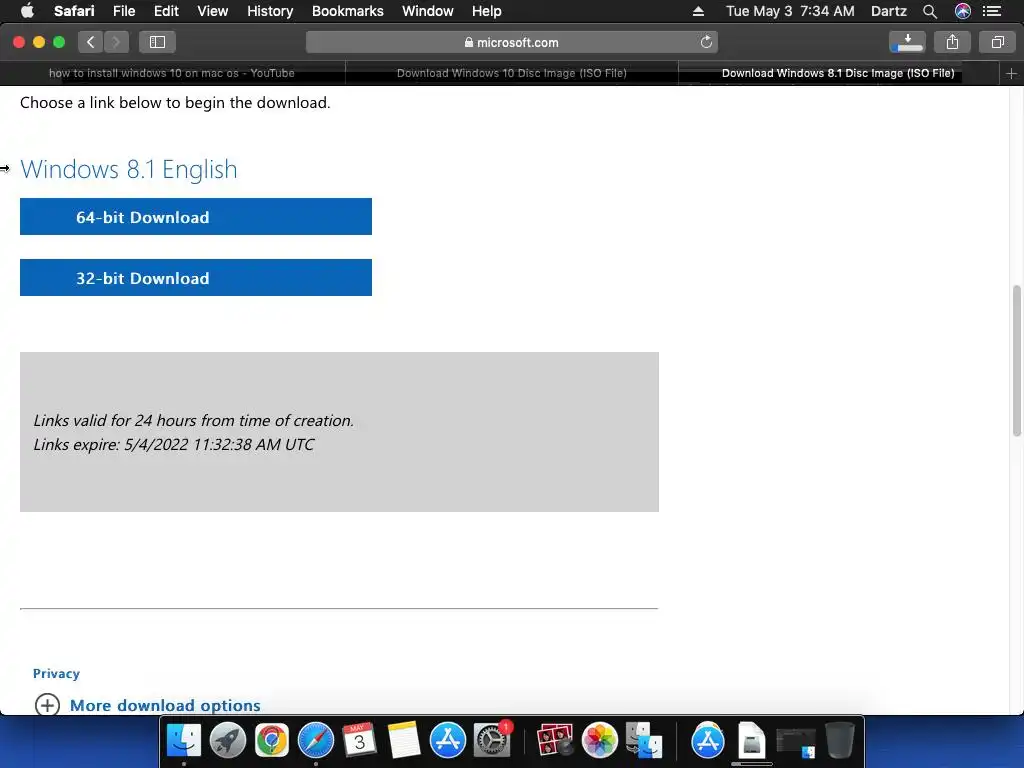Image resolution: width=1024 pixels, height=768 pixels.
Task: Open the Safari share menu
Action: pyautogui.click(x=952, y=42)
